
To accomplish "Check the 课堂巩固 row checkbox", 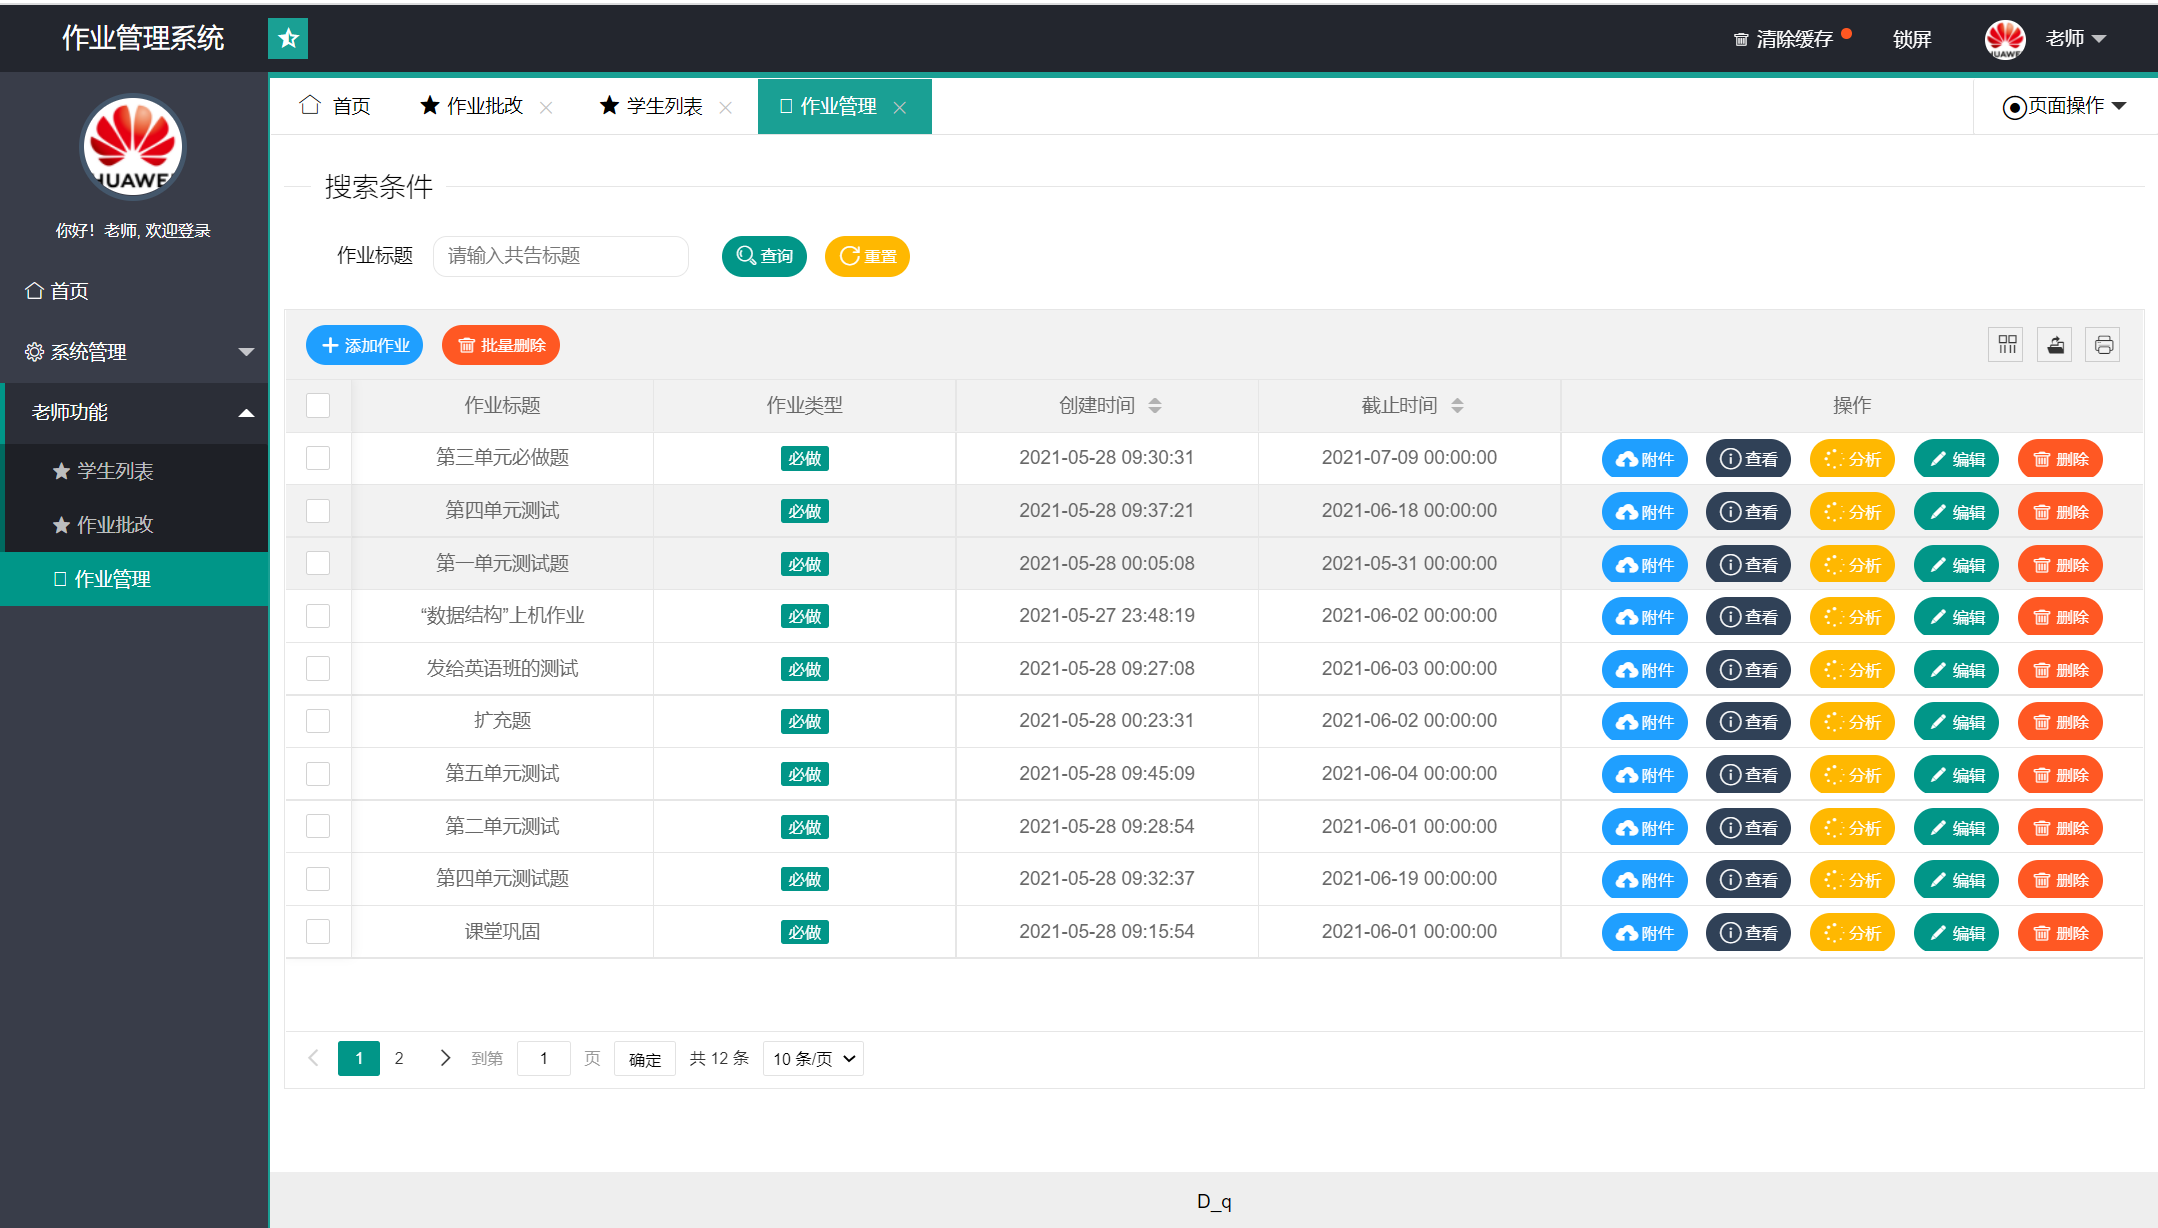I will click(x=318, y=931).
